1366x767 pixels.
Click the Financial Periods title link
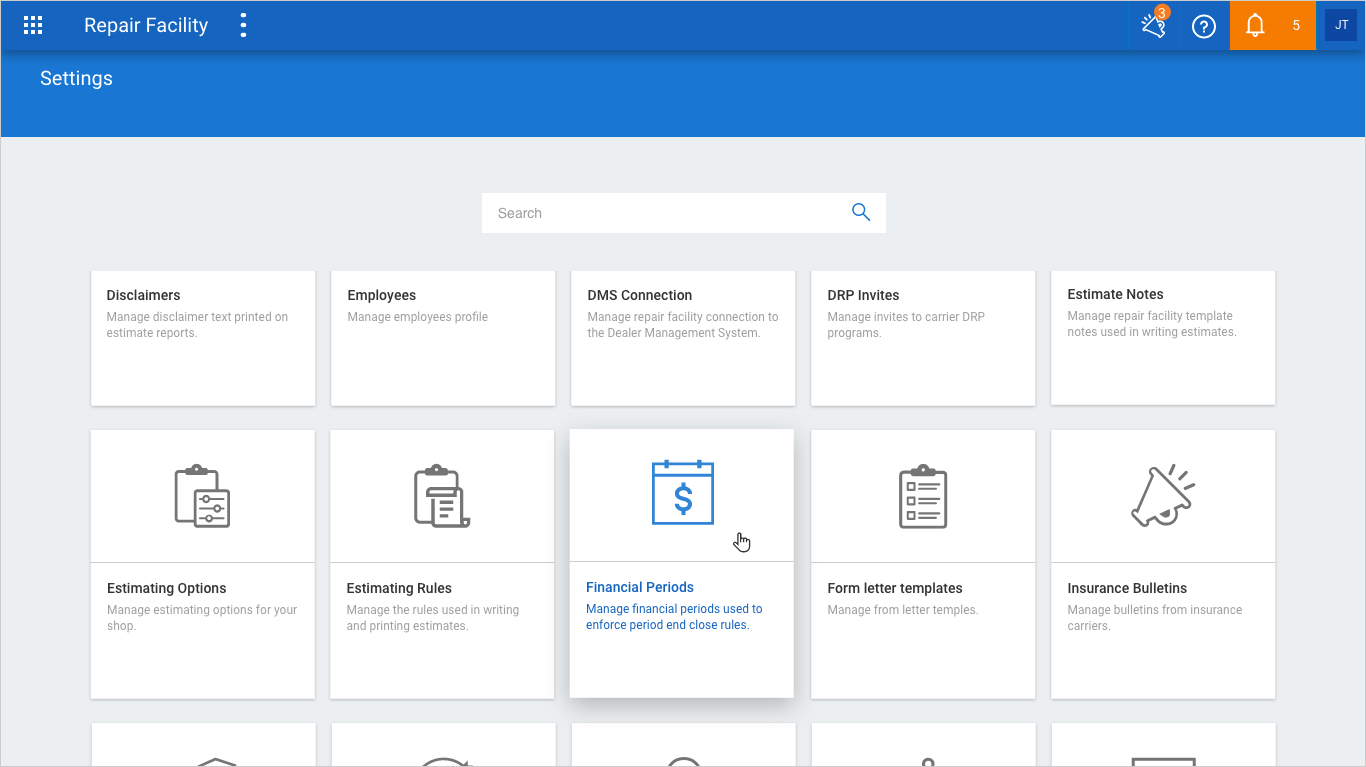click(640, 587)
